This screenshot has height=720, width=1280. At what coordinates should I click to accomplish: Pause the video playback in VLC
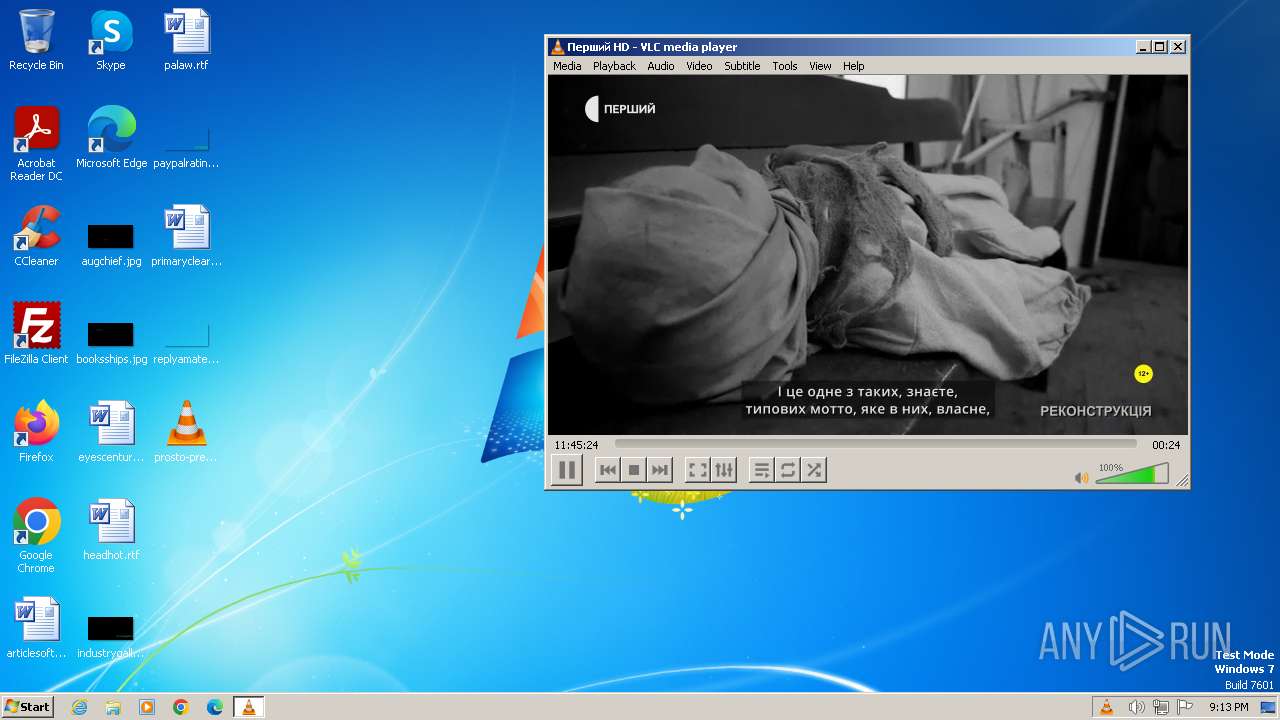[x=567, y=470]
